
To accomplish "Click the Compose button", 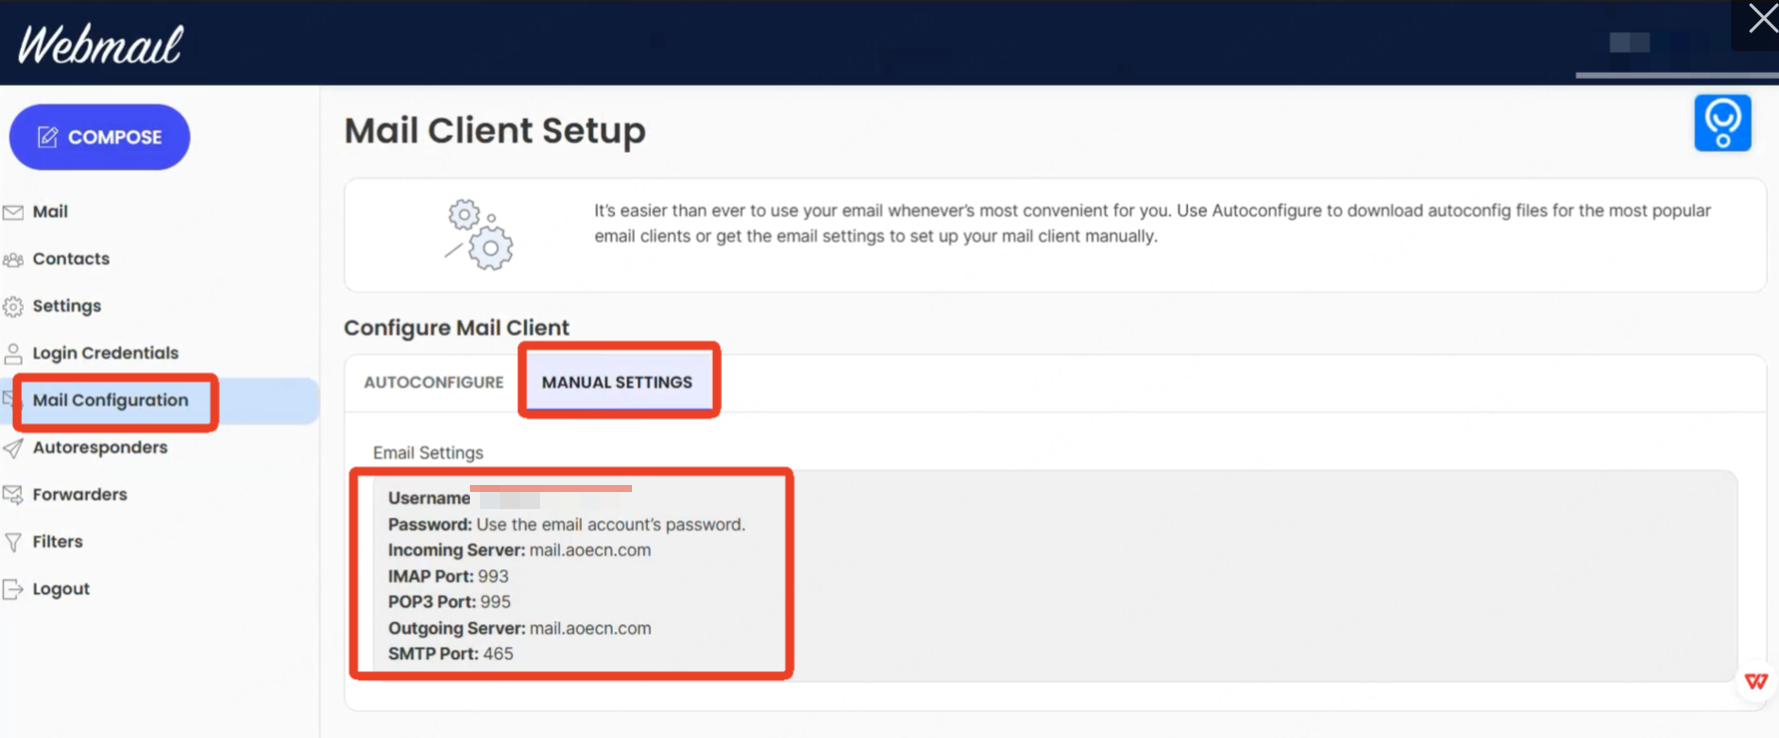I will pyautogui.click(x=100, y=137).
